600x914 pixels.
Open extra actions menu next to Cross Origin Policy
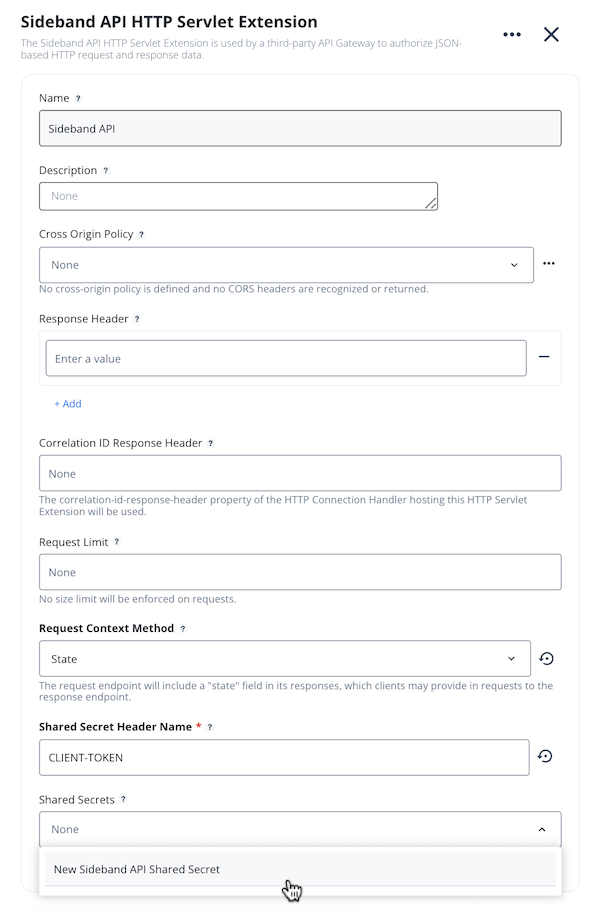tap(548, 264)
